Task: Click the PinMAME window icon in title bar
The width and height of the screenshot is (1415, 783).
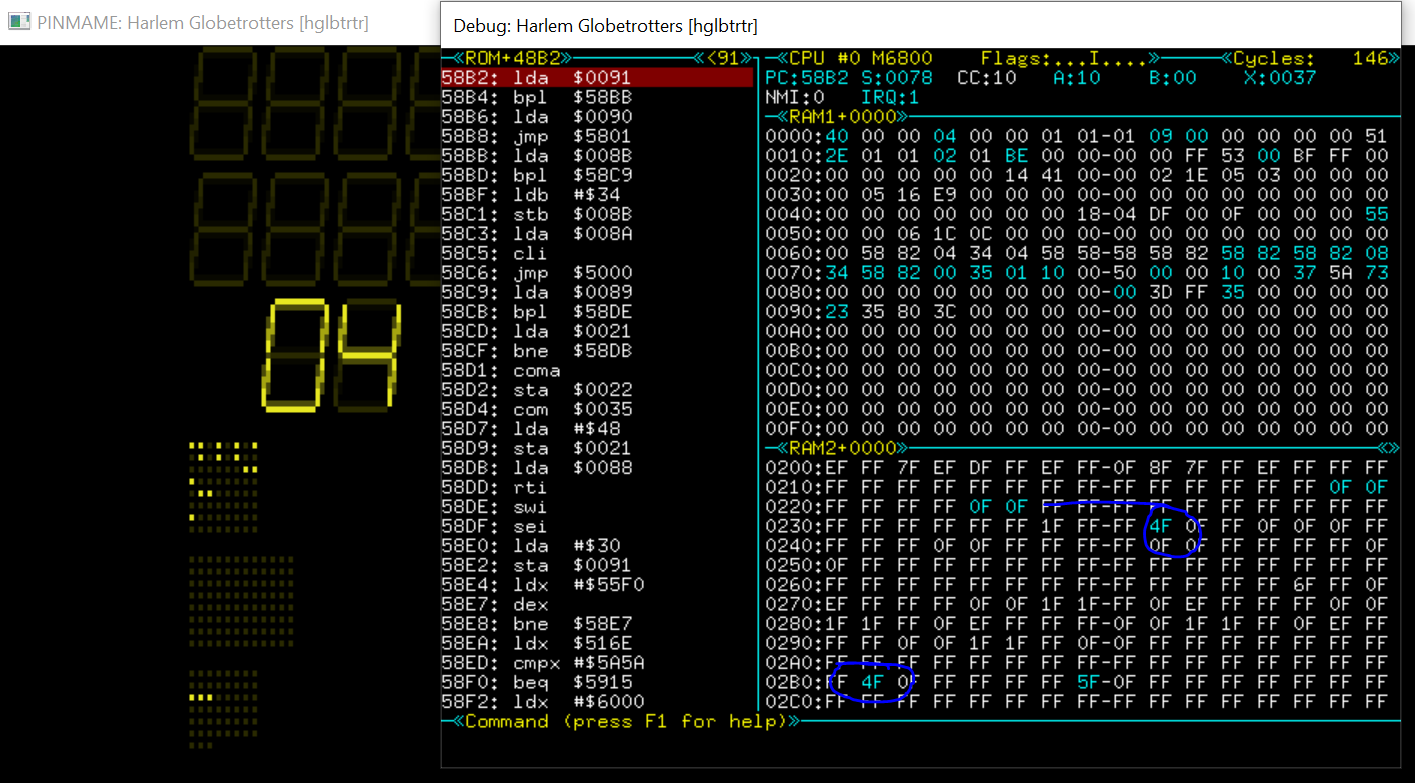Action: (x=19, y=23)
